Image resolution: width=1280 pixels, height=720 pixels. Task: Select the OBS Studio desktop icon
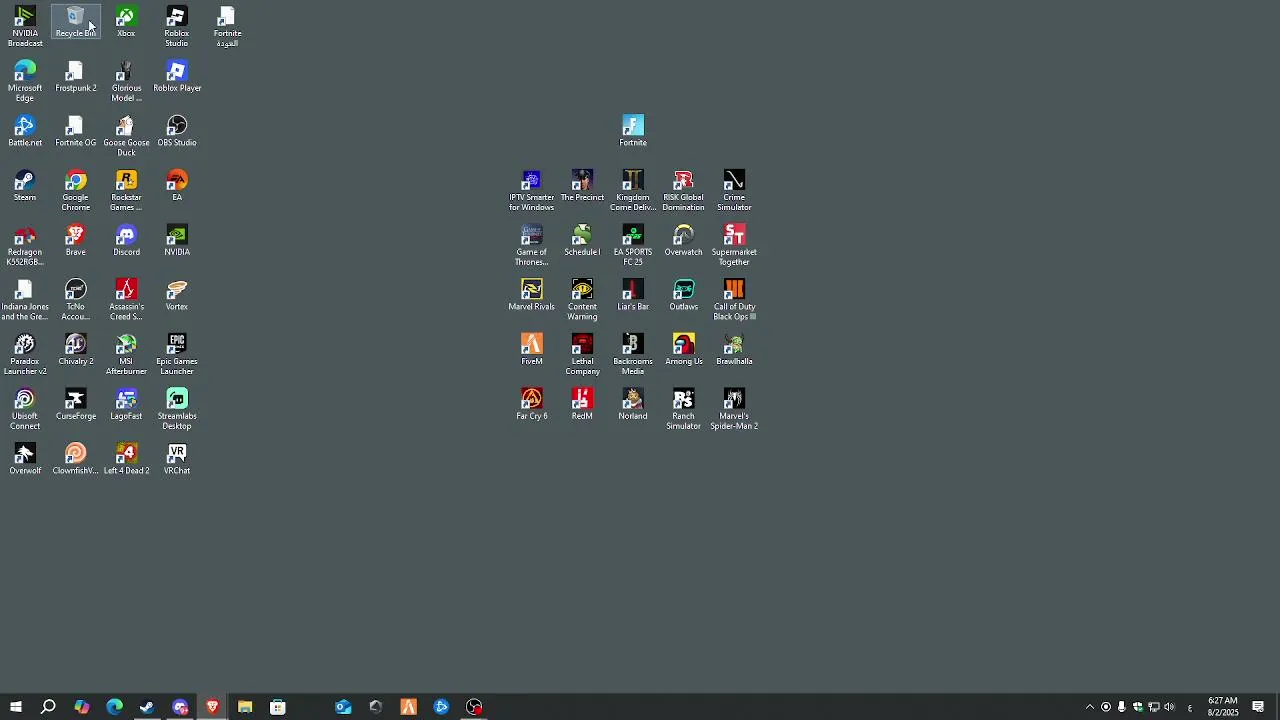pos(177,132)
